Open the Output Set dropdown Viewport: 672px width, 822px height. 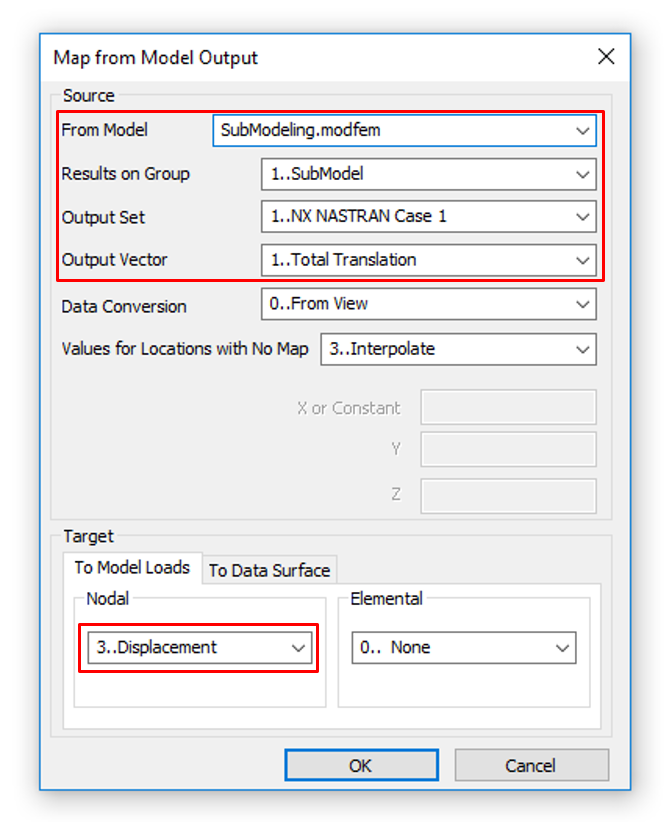pos(428,217)
